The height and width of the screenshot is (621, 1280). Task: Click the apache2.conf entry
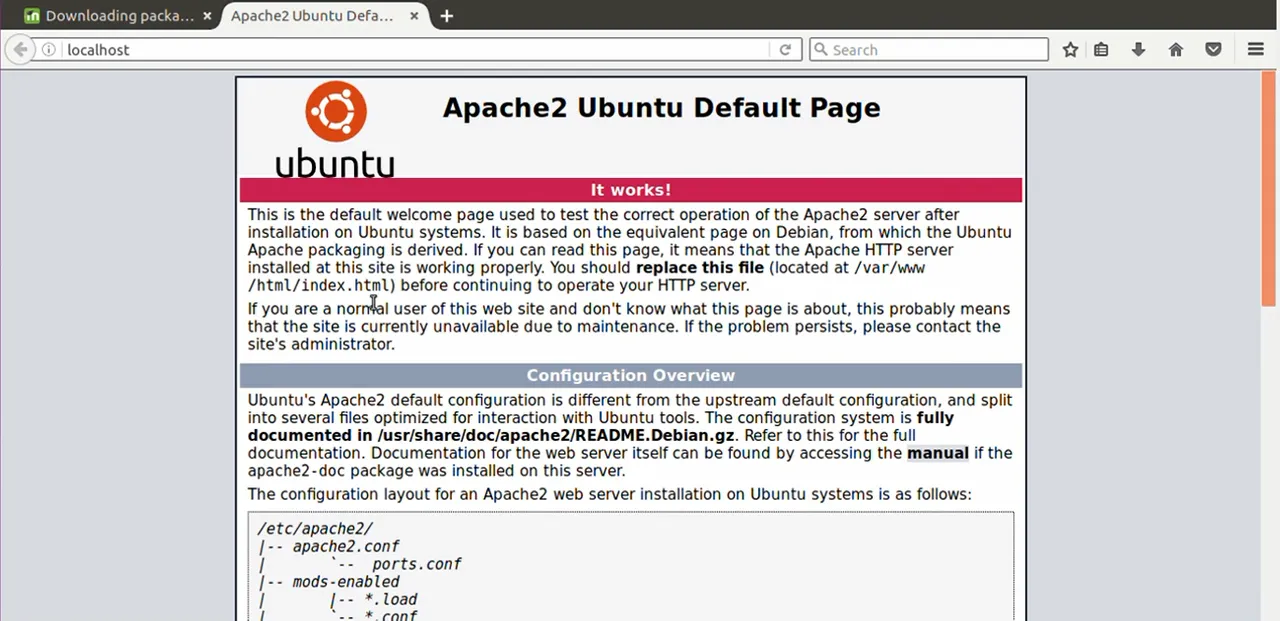pyautogui.click(x=346, y=547)
